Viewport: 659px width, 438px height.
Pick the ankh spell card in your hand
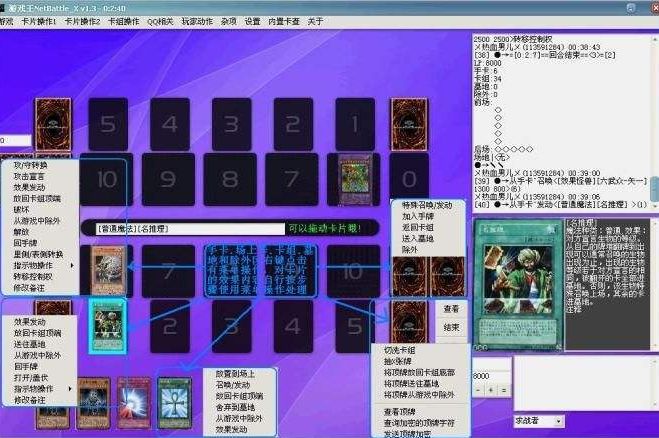[x=174, y=403]
